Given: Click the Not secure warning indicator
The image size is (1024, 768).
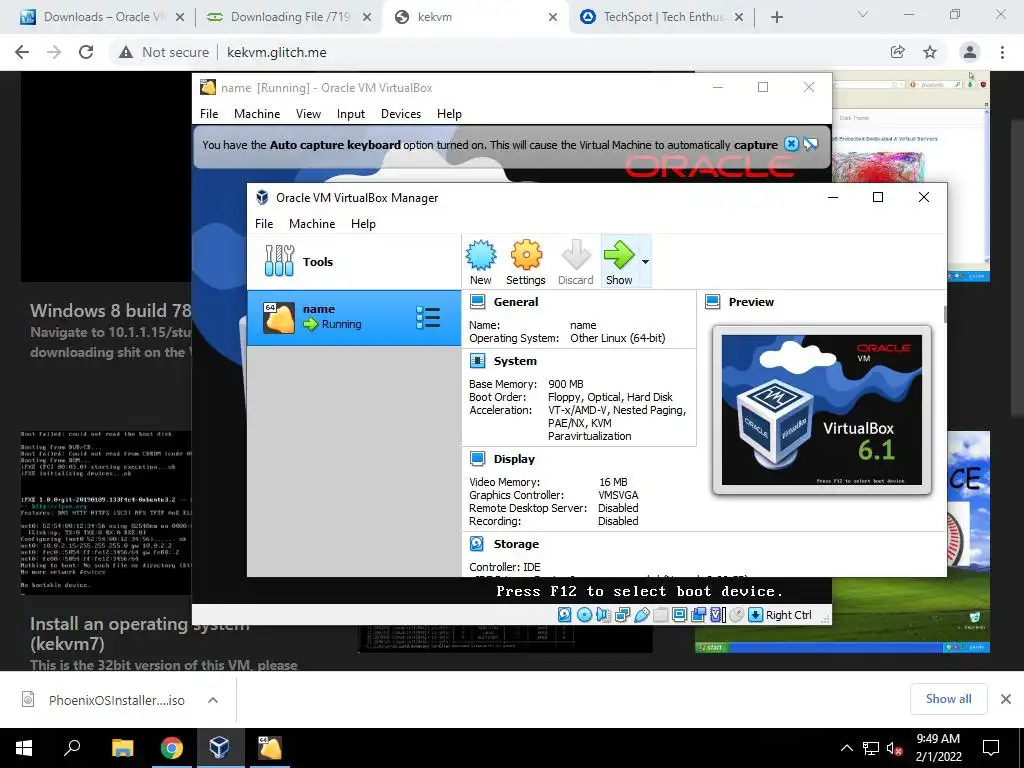Looking at the screenshot, I should point(163,52).
